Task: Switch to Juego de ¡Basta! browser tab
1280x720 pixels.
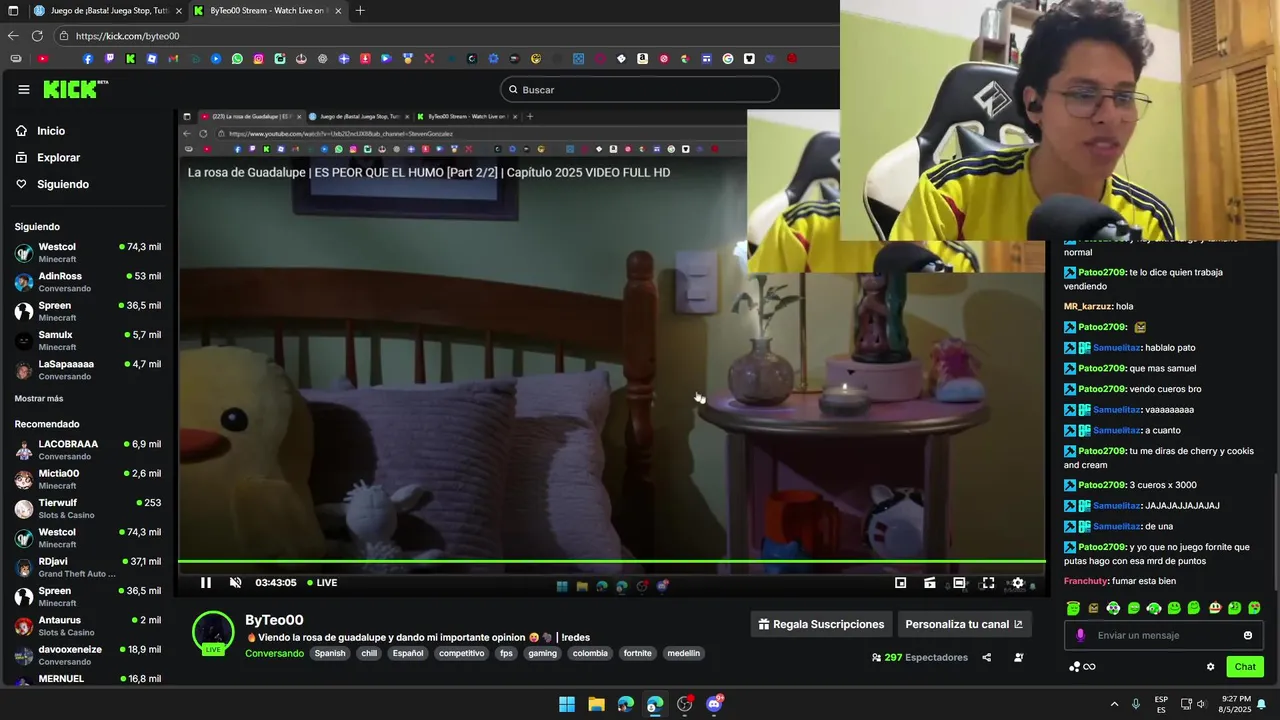Action: pos(108,11)
